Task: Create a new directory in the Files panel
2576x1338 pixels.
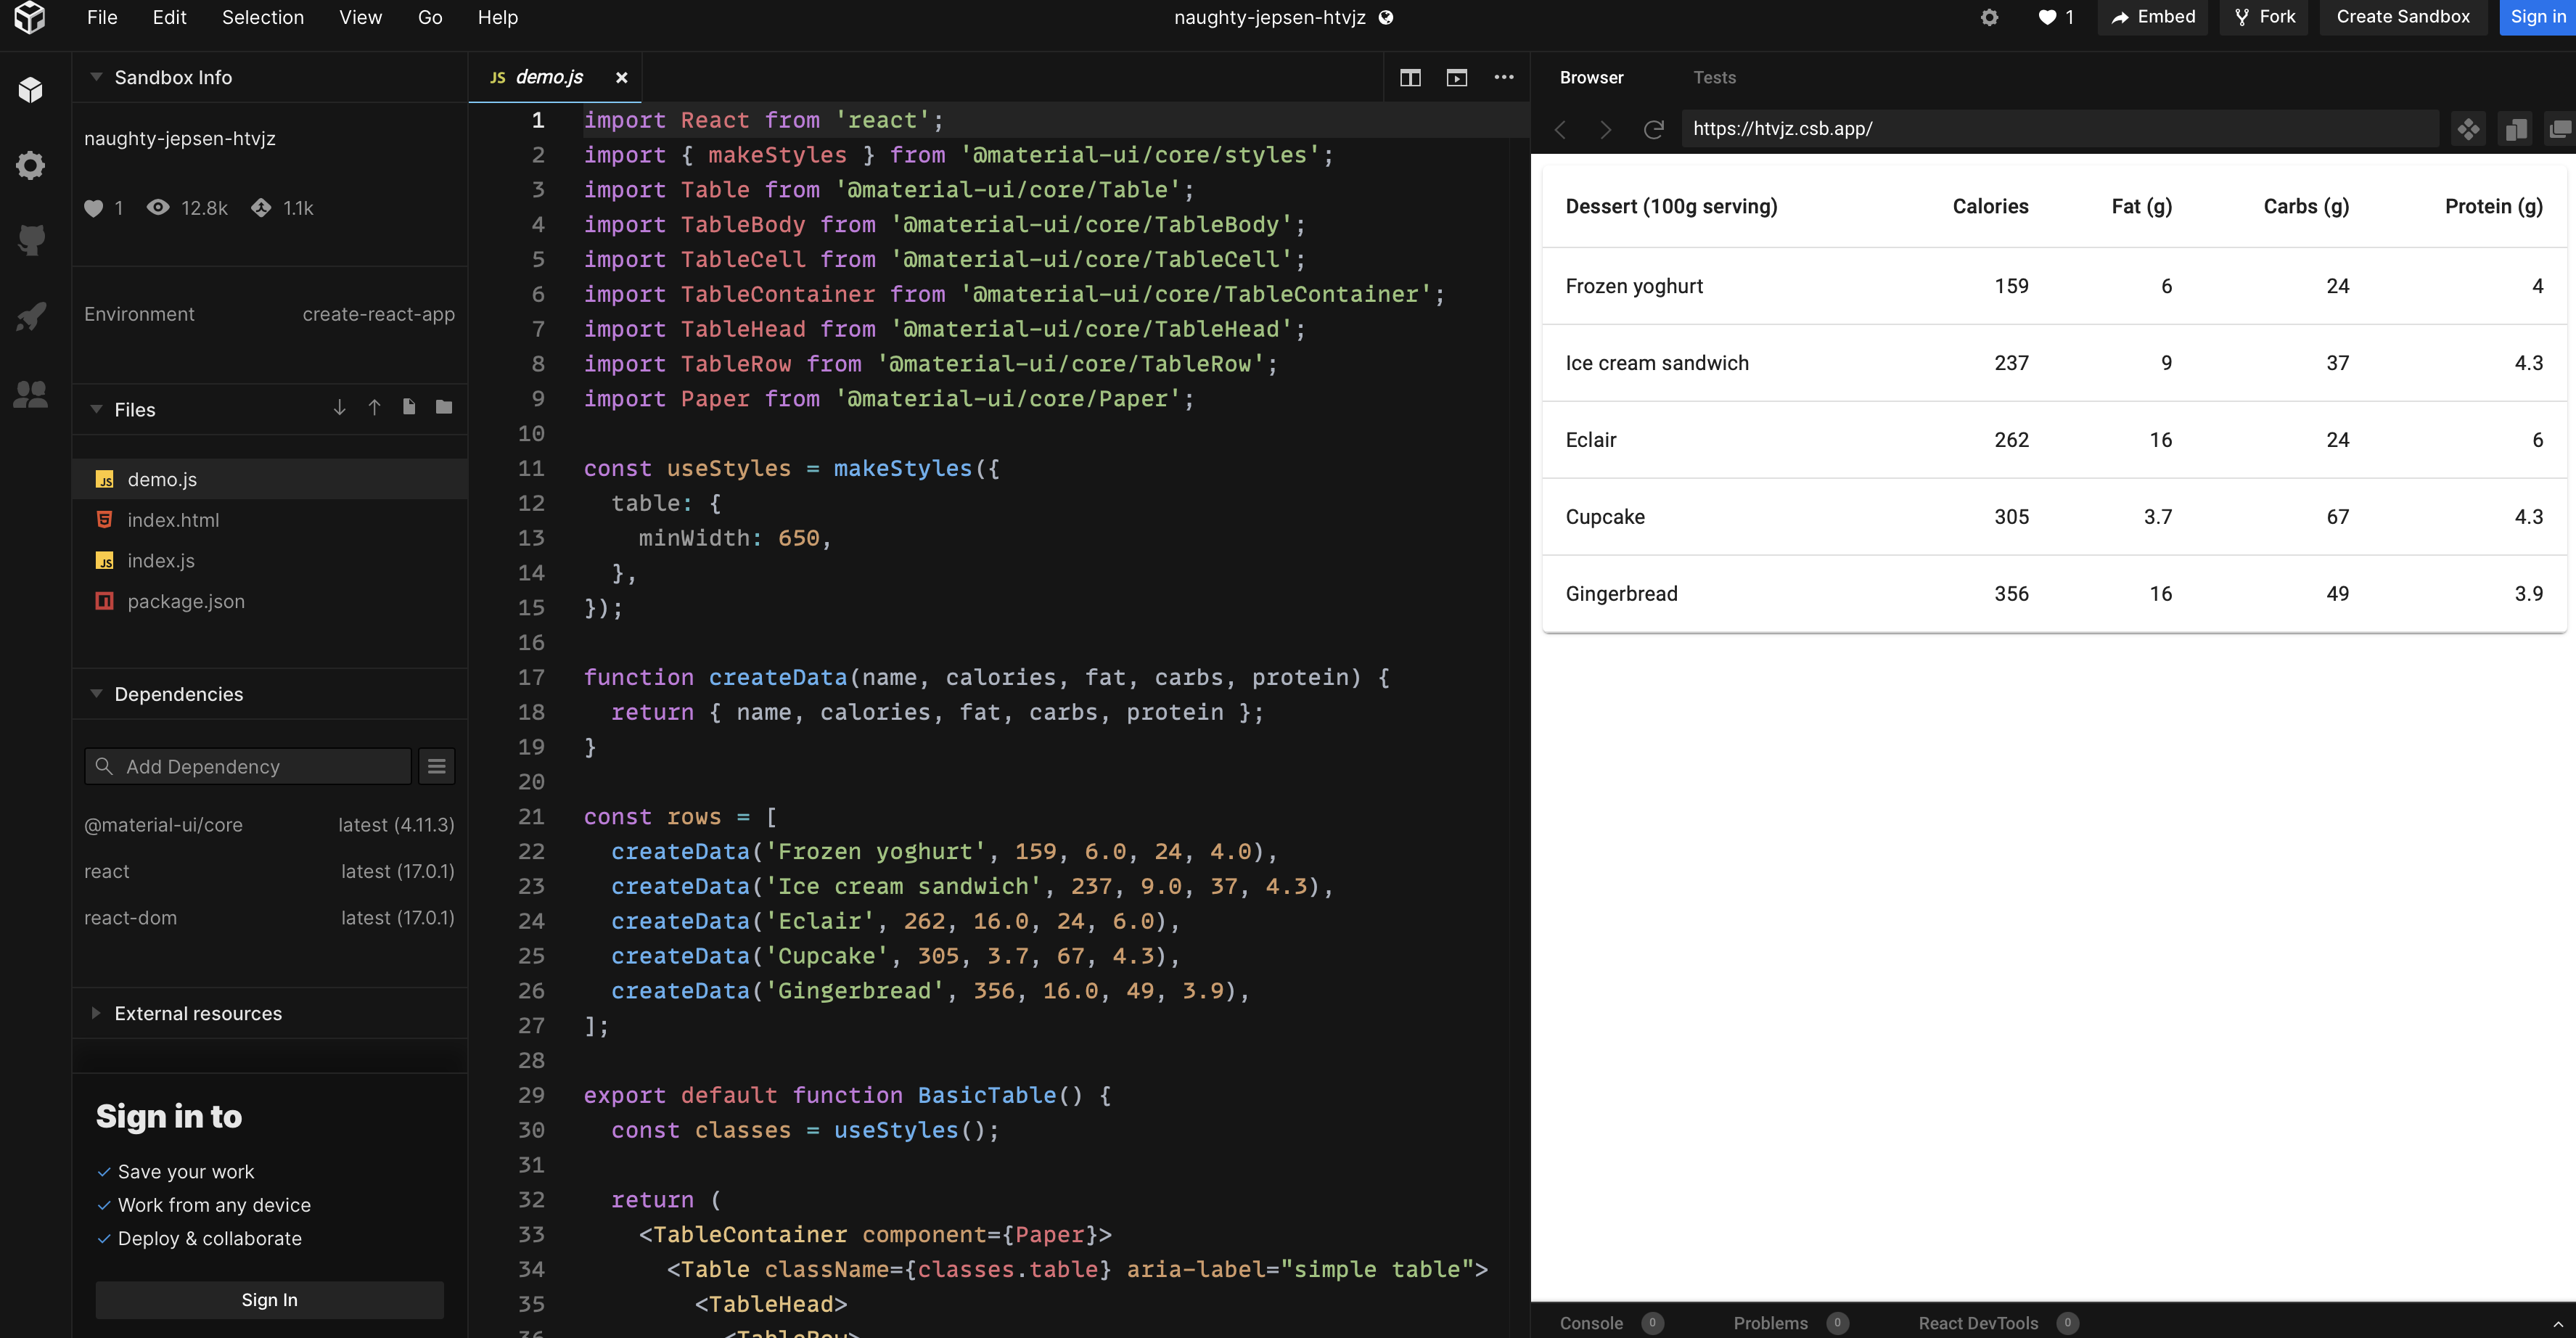Action: coord(443,407)
